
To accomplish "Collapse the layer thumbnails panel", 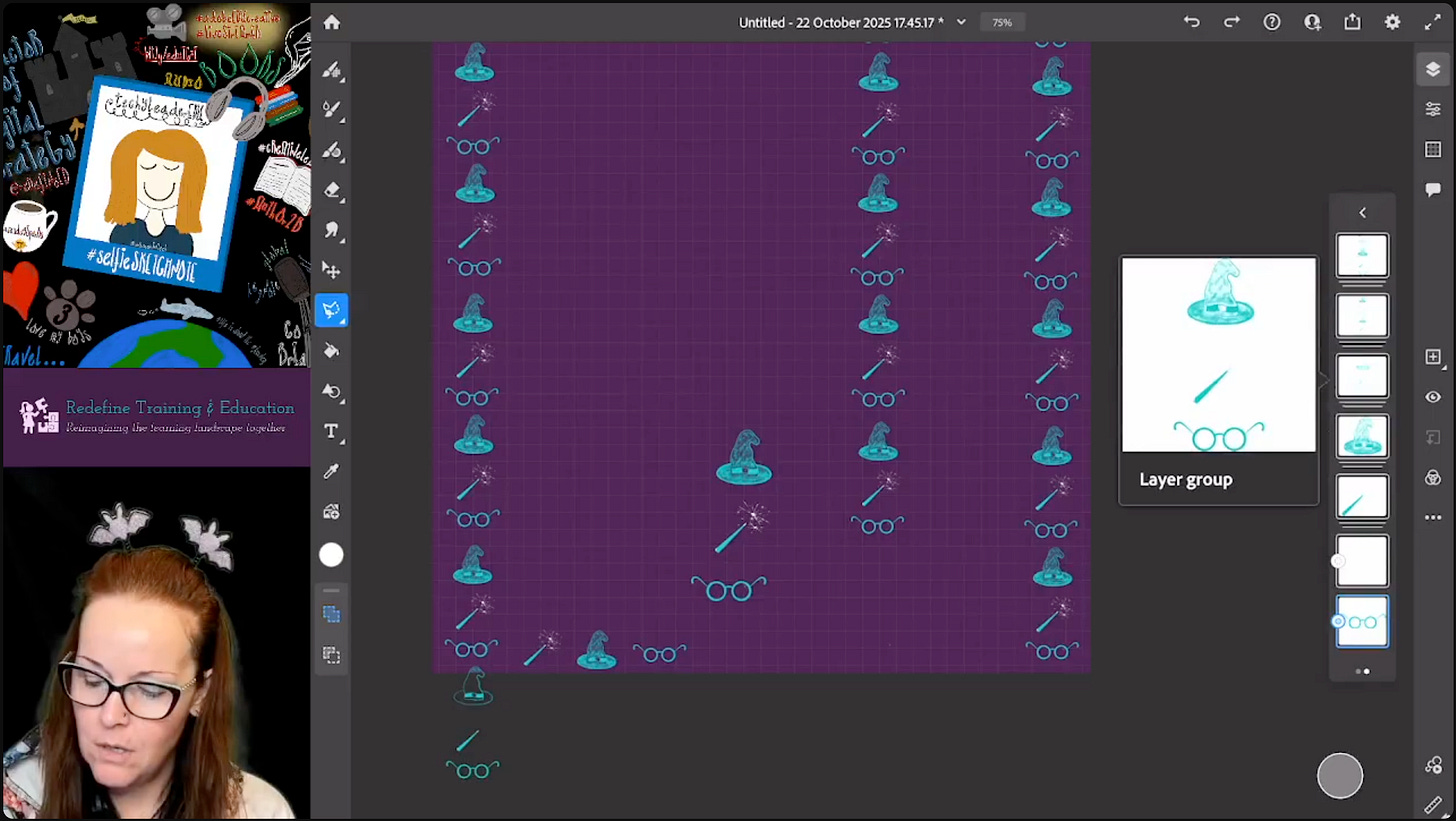I will [x=1362, y=212].
